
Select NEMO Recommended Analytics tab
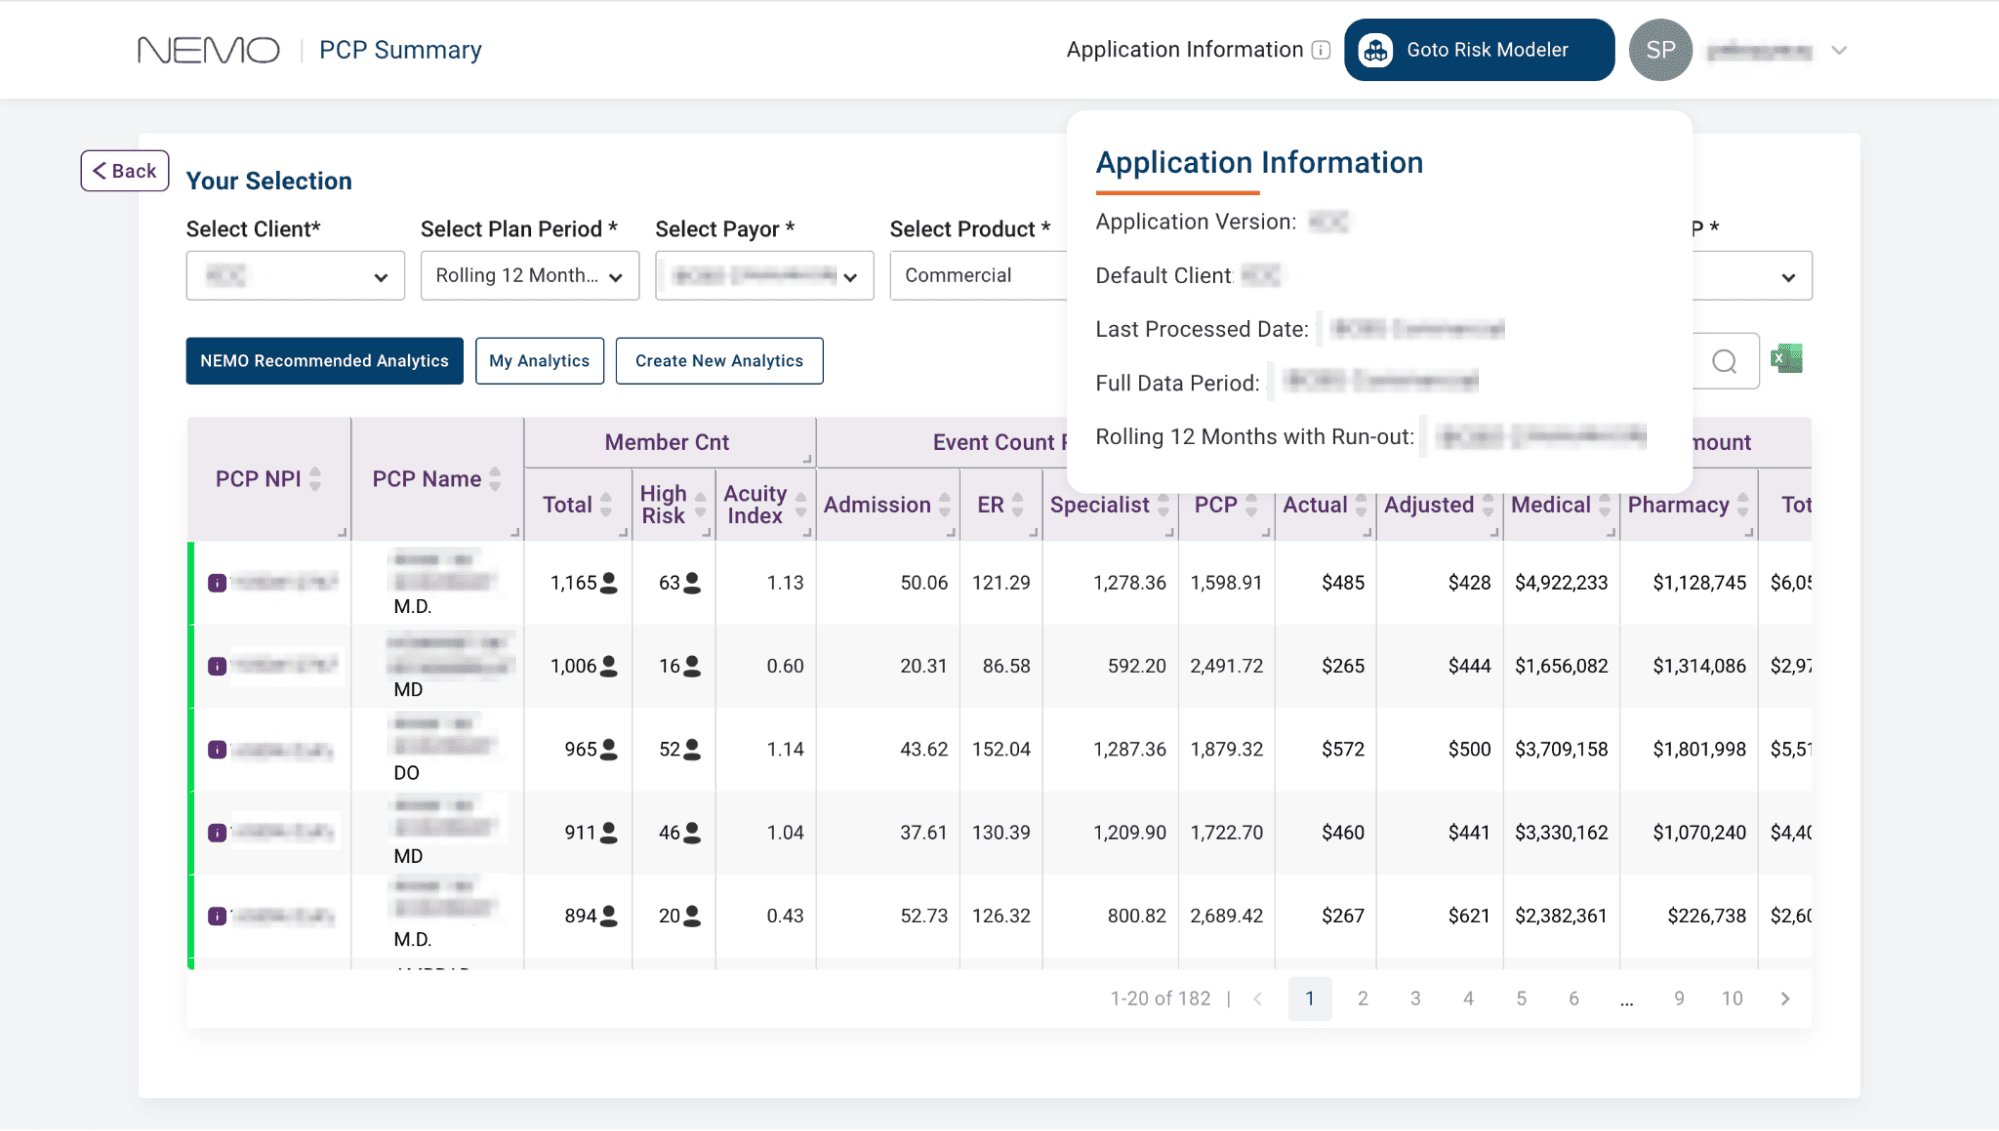click(x=324, y=361)
